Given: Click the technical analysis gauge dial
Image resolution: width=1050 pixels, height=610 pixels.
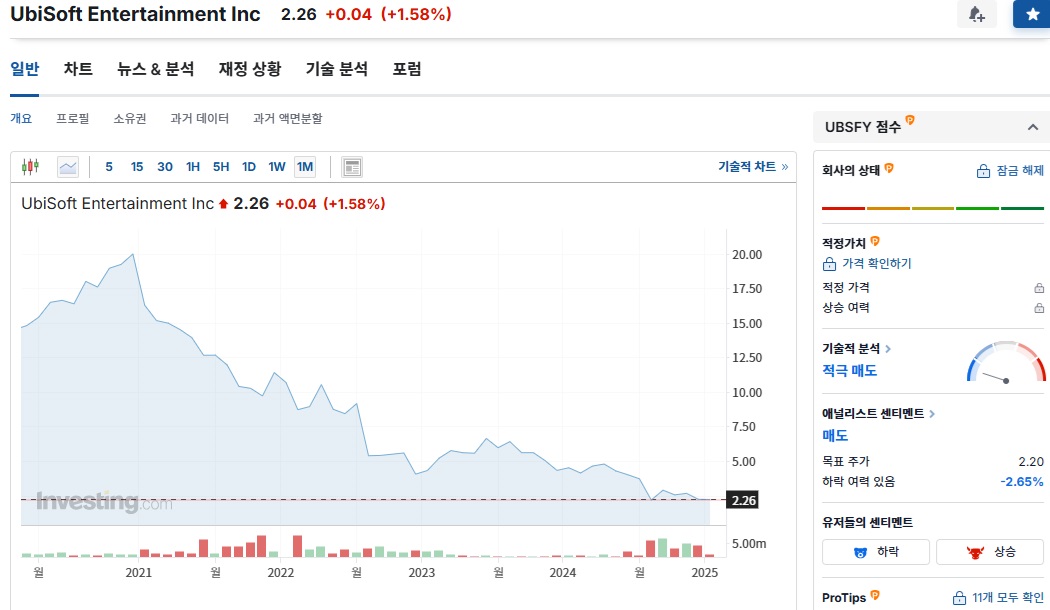Looking at the screenshot, I should 1005,365.
